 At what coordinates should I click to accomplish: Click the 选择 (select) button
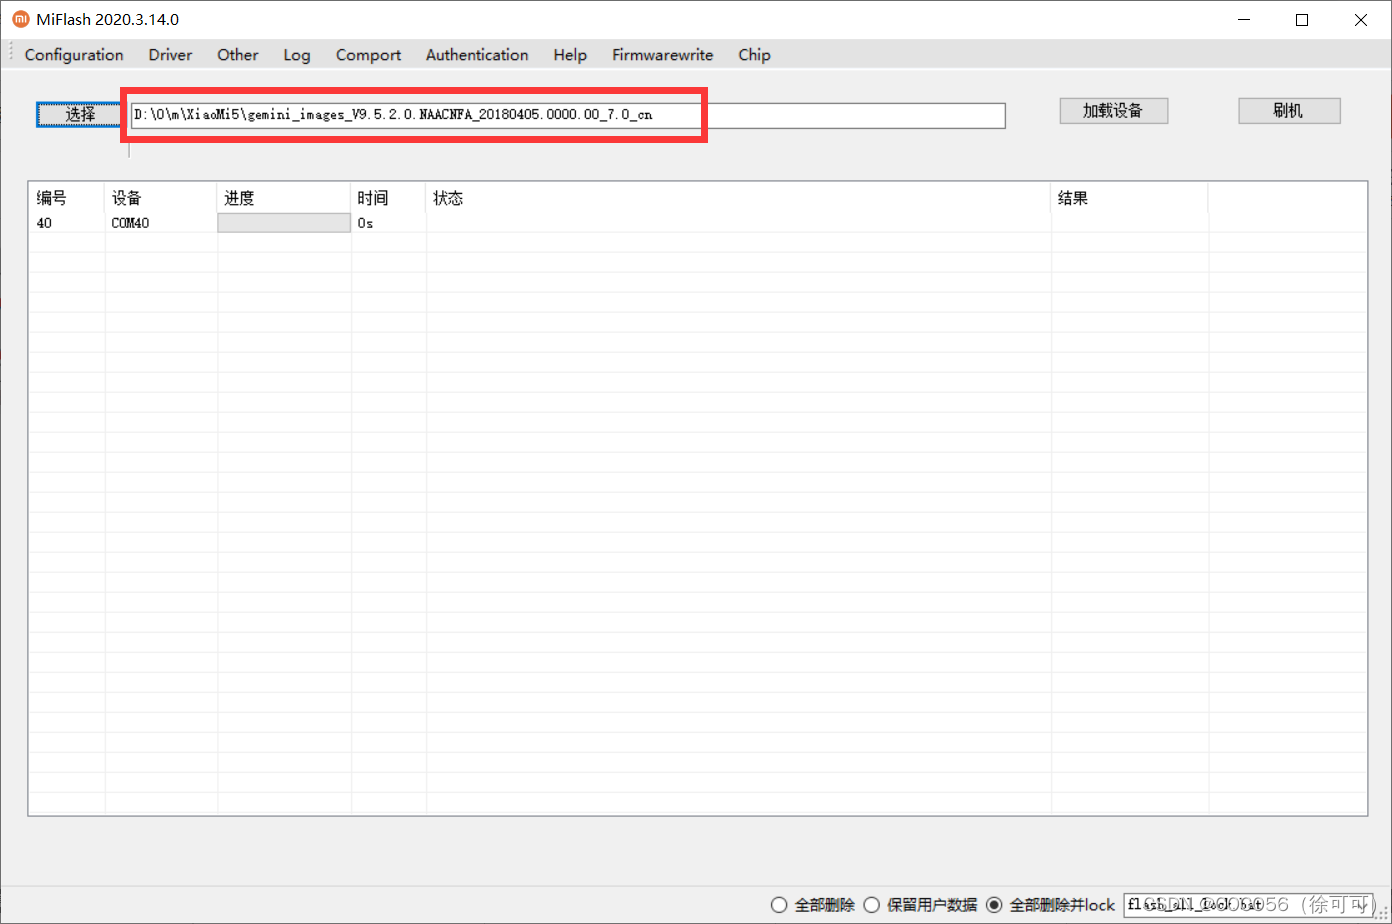tap(80, 114)
